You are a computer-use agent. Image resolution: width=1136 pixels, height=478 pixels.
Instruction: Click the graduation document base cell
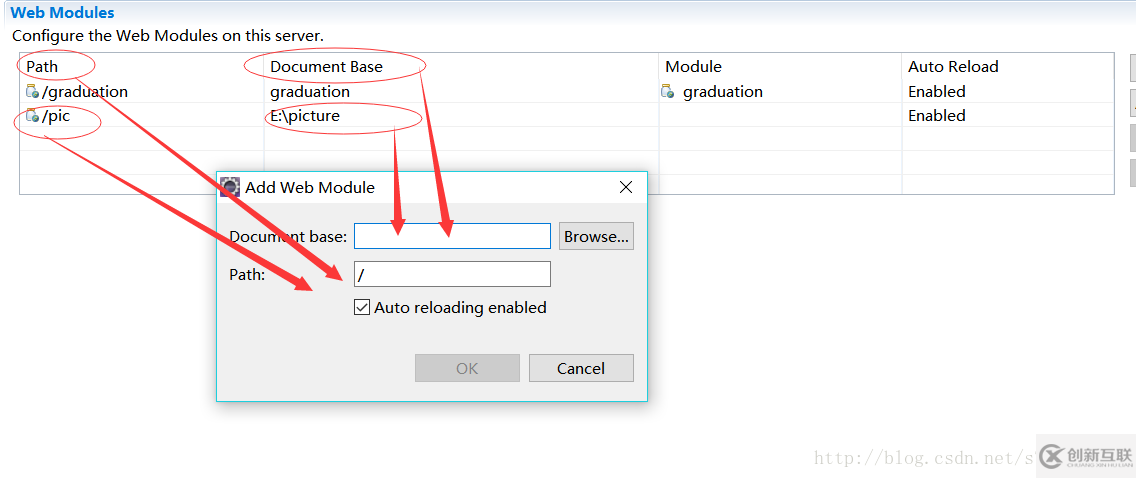tap(310, 92)
